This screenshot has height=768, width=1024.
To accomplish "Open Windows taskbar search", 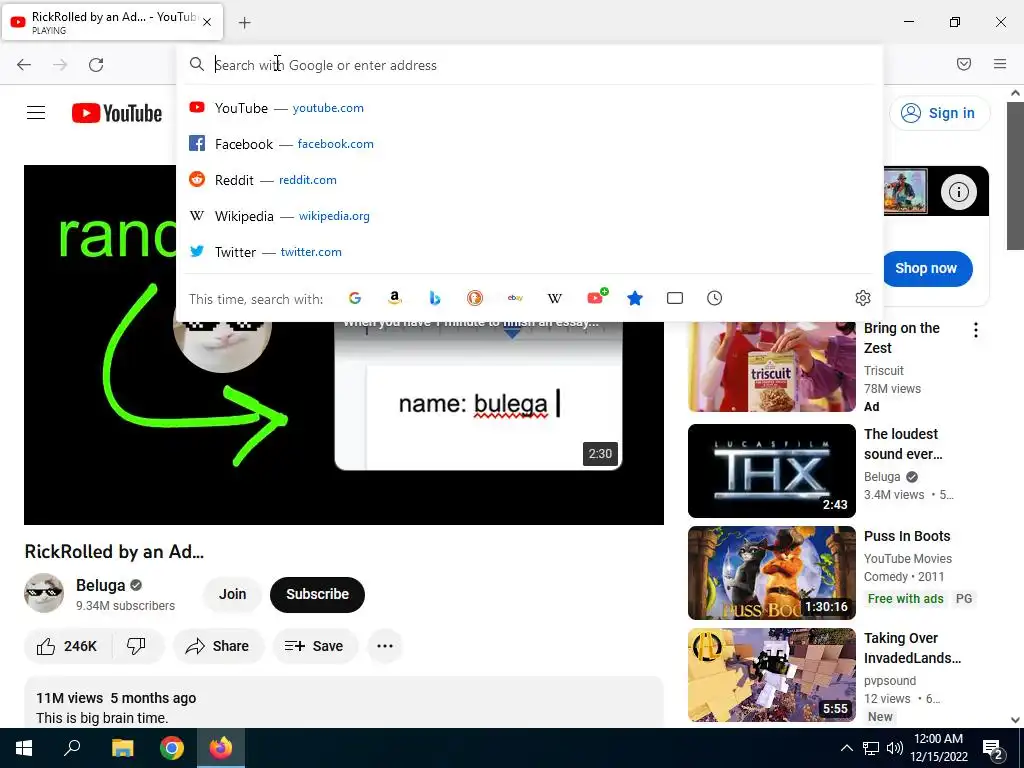I will point(72,748).
